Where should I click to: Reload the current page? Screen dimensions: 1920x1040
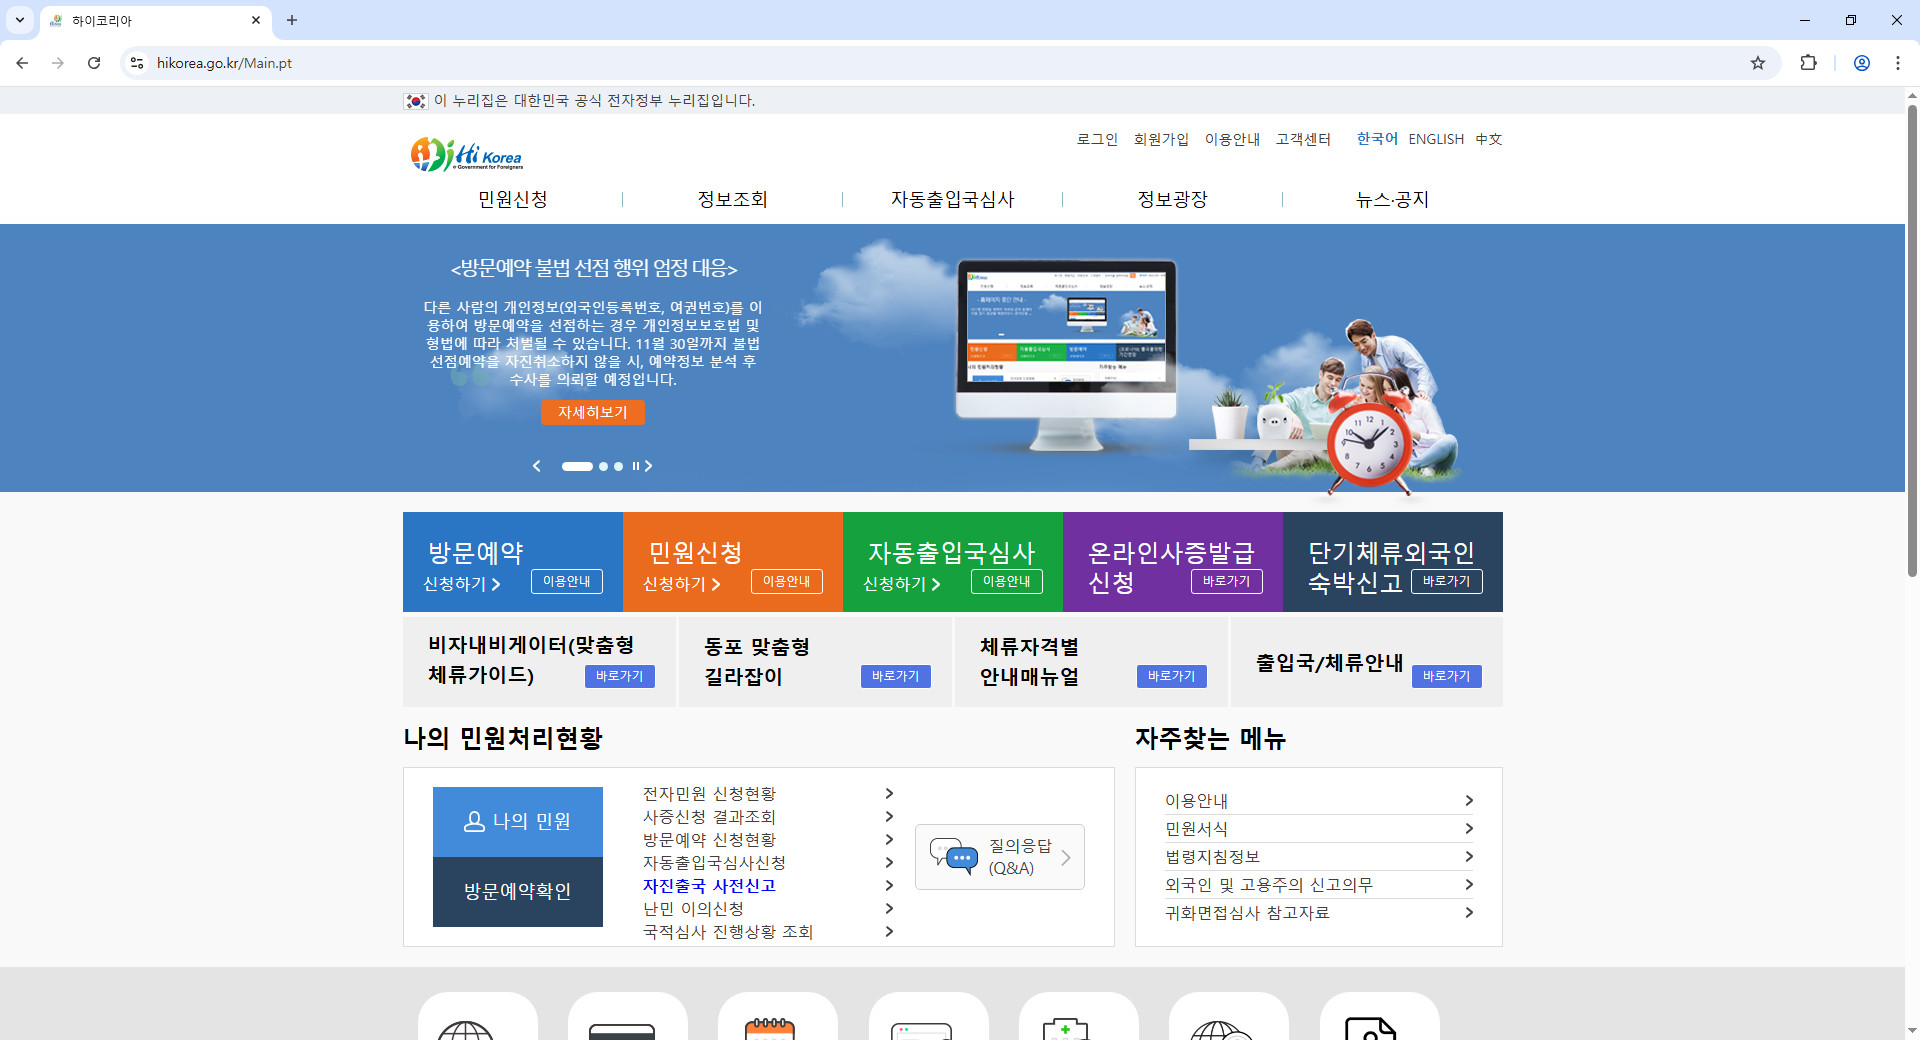(x=94, y=63)
